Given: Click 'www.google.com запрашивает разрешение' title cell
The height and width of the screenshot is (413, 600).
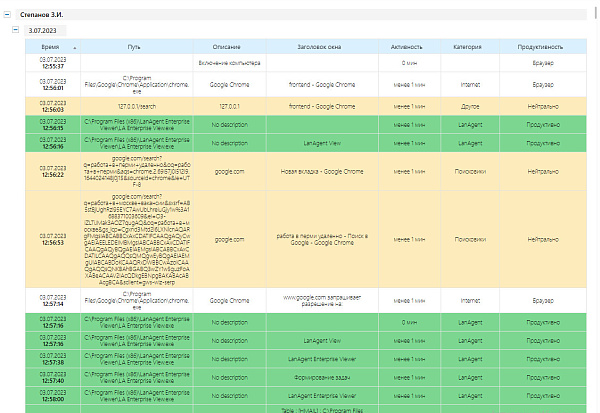Looking at the screenshot, I should pos(321,301).
